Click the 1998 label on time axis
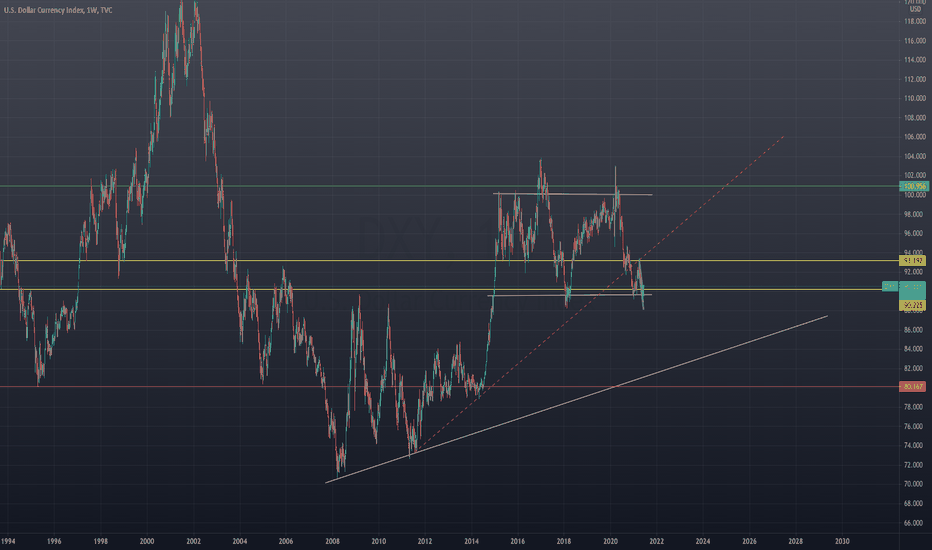932x550 pixels. pyautogui.click(x=100, y=541)
